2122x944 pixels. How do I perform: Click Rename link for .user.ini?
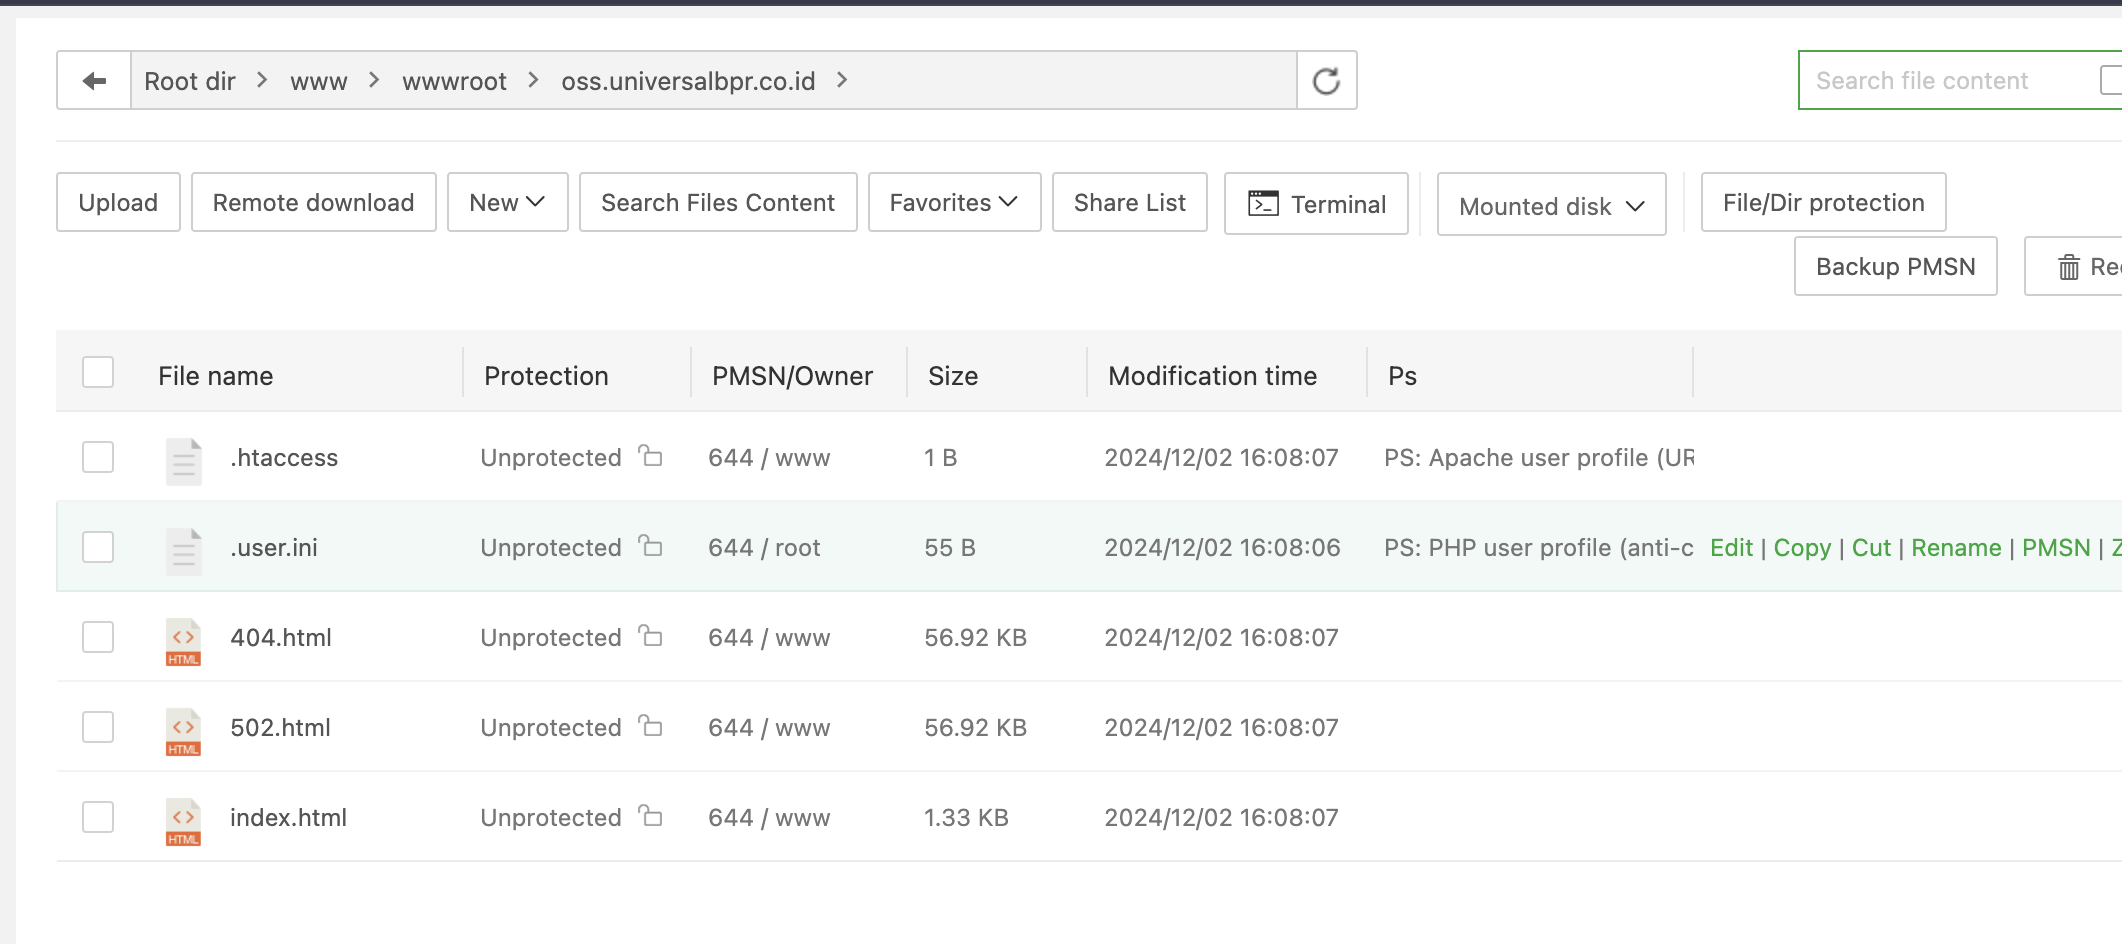coord(1956,548)
